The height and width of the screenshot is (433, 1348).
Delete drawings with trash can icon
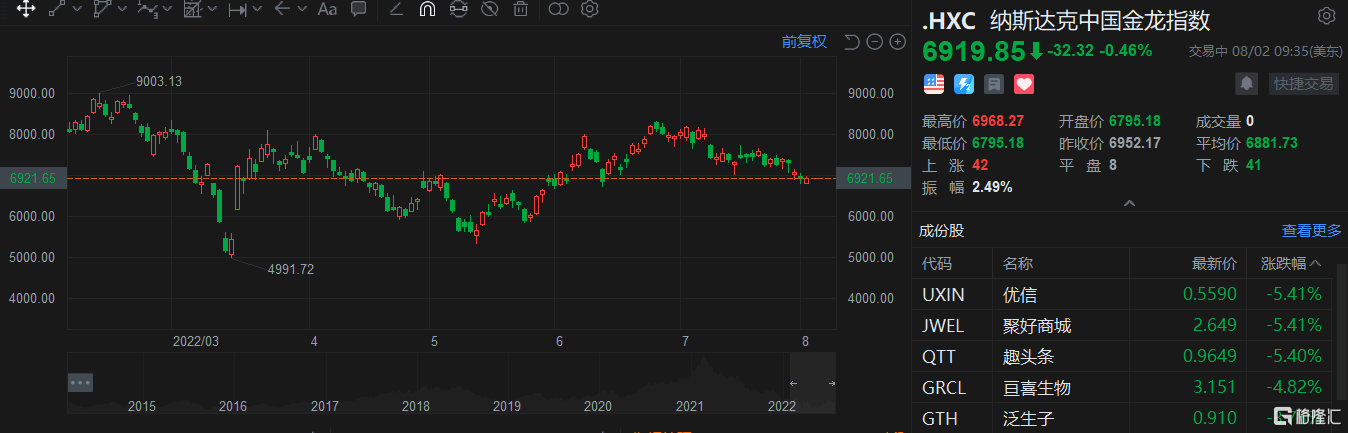tap(520, 10)
